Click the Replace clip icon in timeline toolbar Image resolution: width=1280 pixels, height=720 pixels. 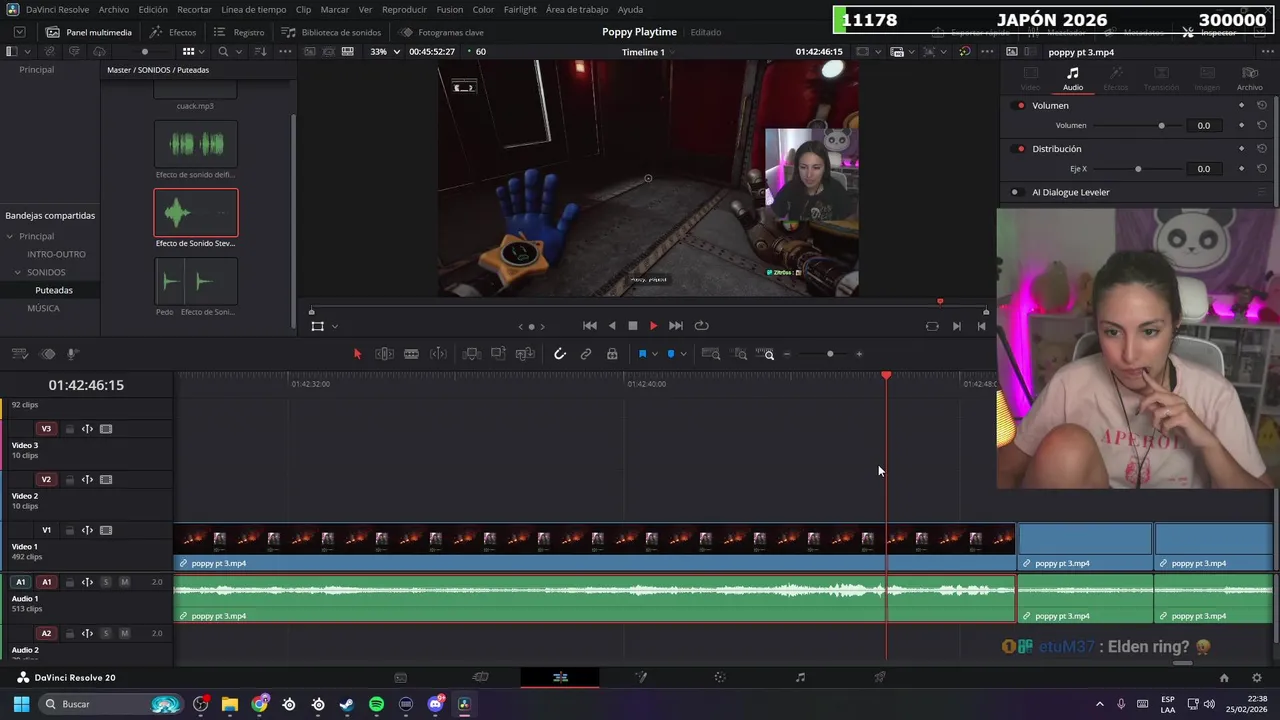click(x=525, y=354)
